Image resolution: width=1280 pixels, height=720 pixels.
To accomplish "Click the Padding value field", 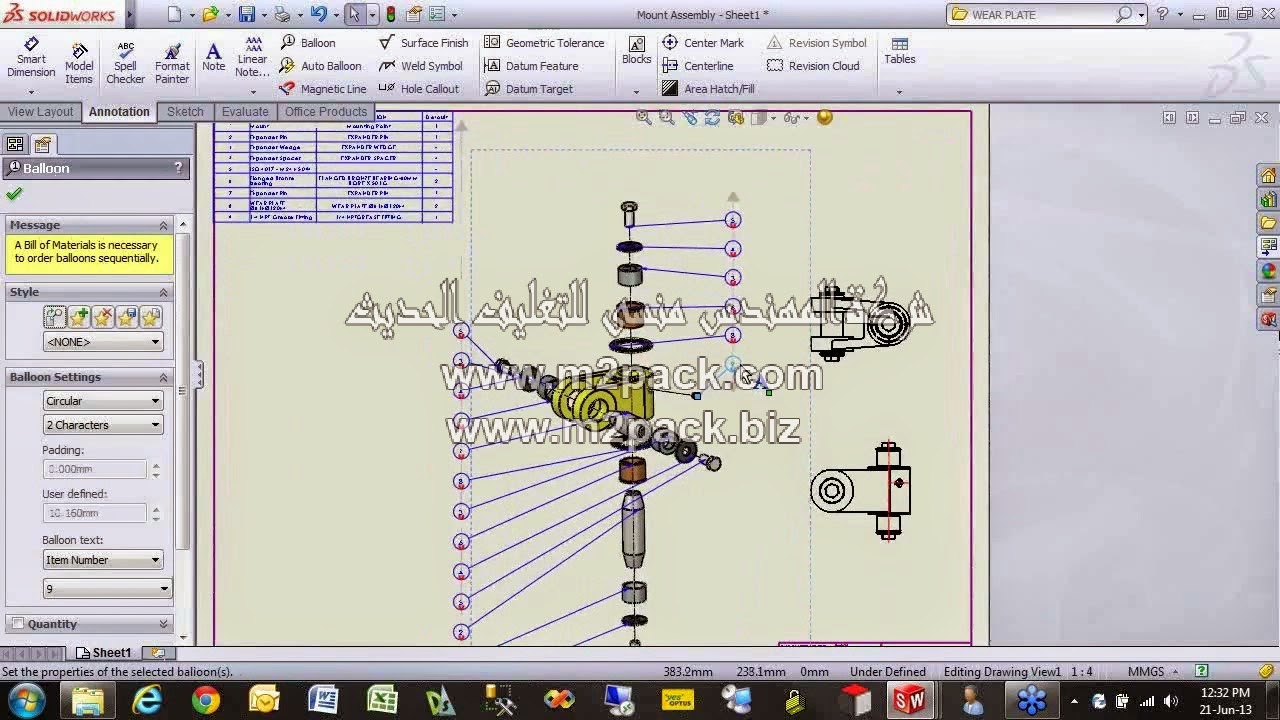I will (95, 469).
